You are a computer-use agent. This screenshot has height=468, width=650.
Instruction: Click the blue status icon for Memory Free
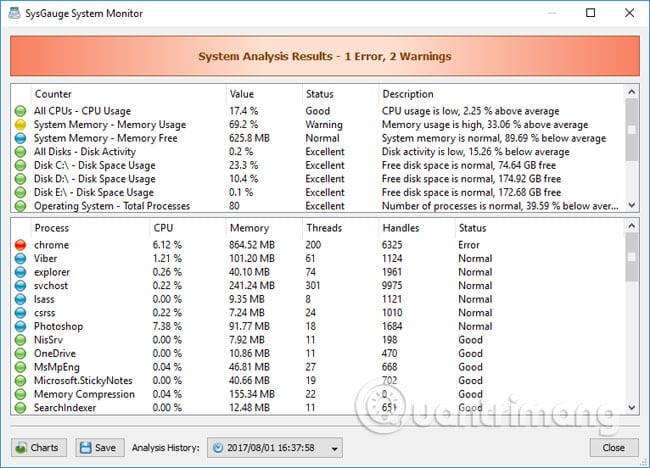(x=20, y=138)
